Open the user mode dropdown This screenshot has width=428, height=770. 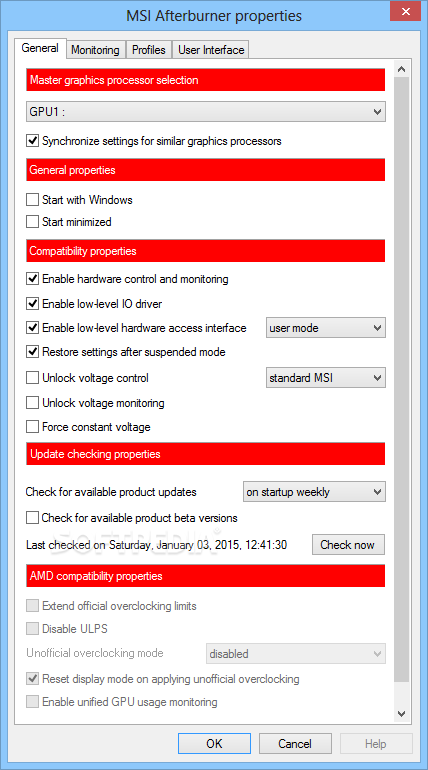click(326, 328)
